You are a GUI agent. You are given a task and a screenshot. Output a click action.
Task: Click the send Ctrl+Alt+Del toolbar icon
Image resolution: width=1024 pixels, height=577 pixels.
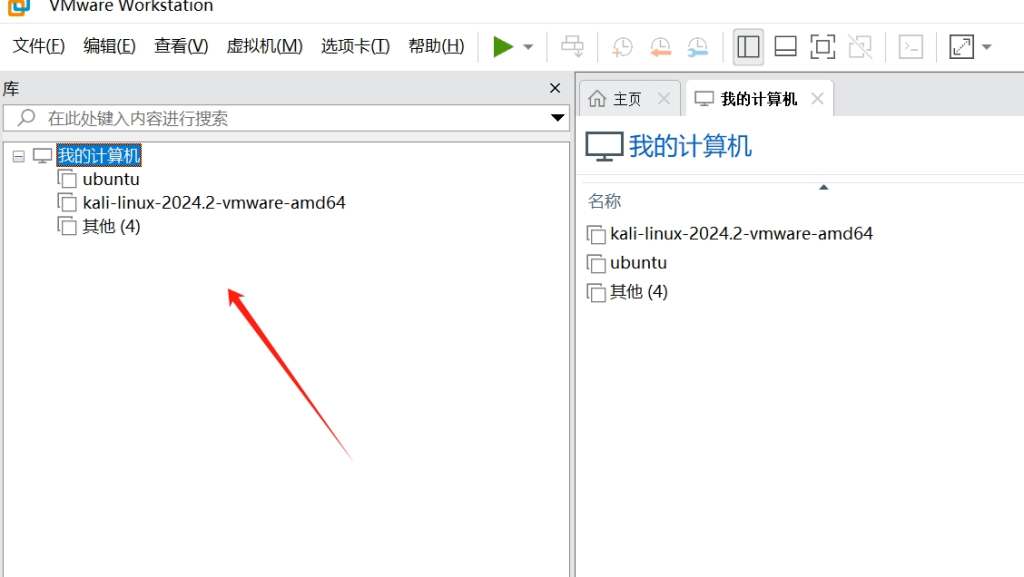point(573,46)
